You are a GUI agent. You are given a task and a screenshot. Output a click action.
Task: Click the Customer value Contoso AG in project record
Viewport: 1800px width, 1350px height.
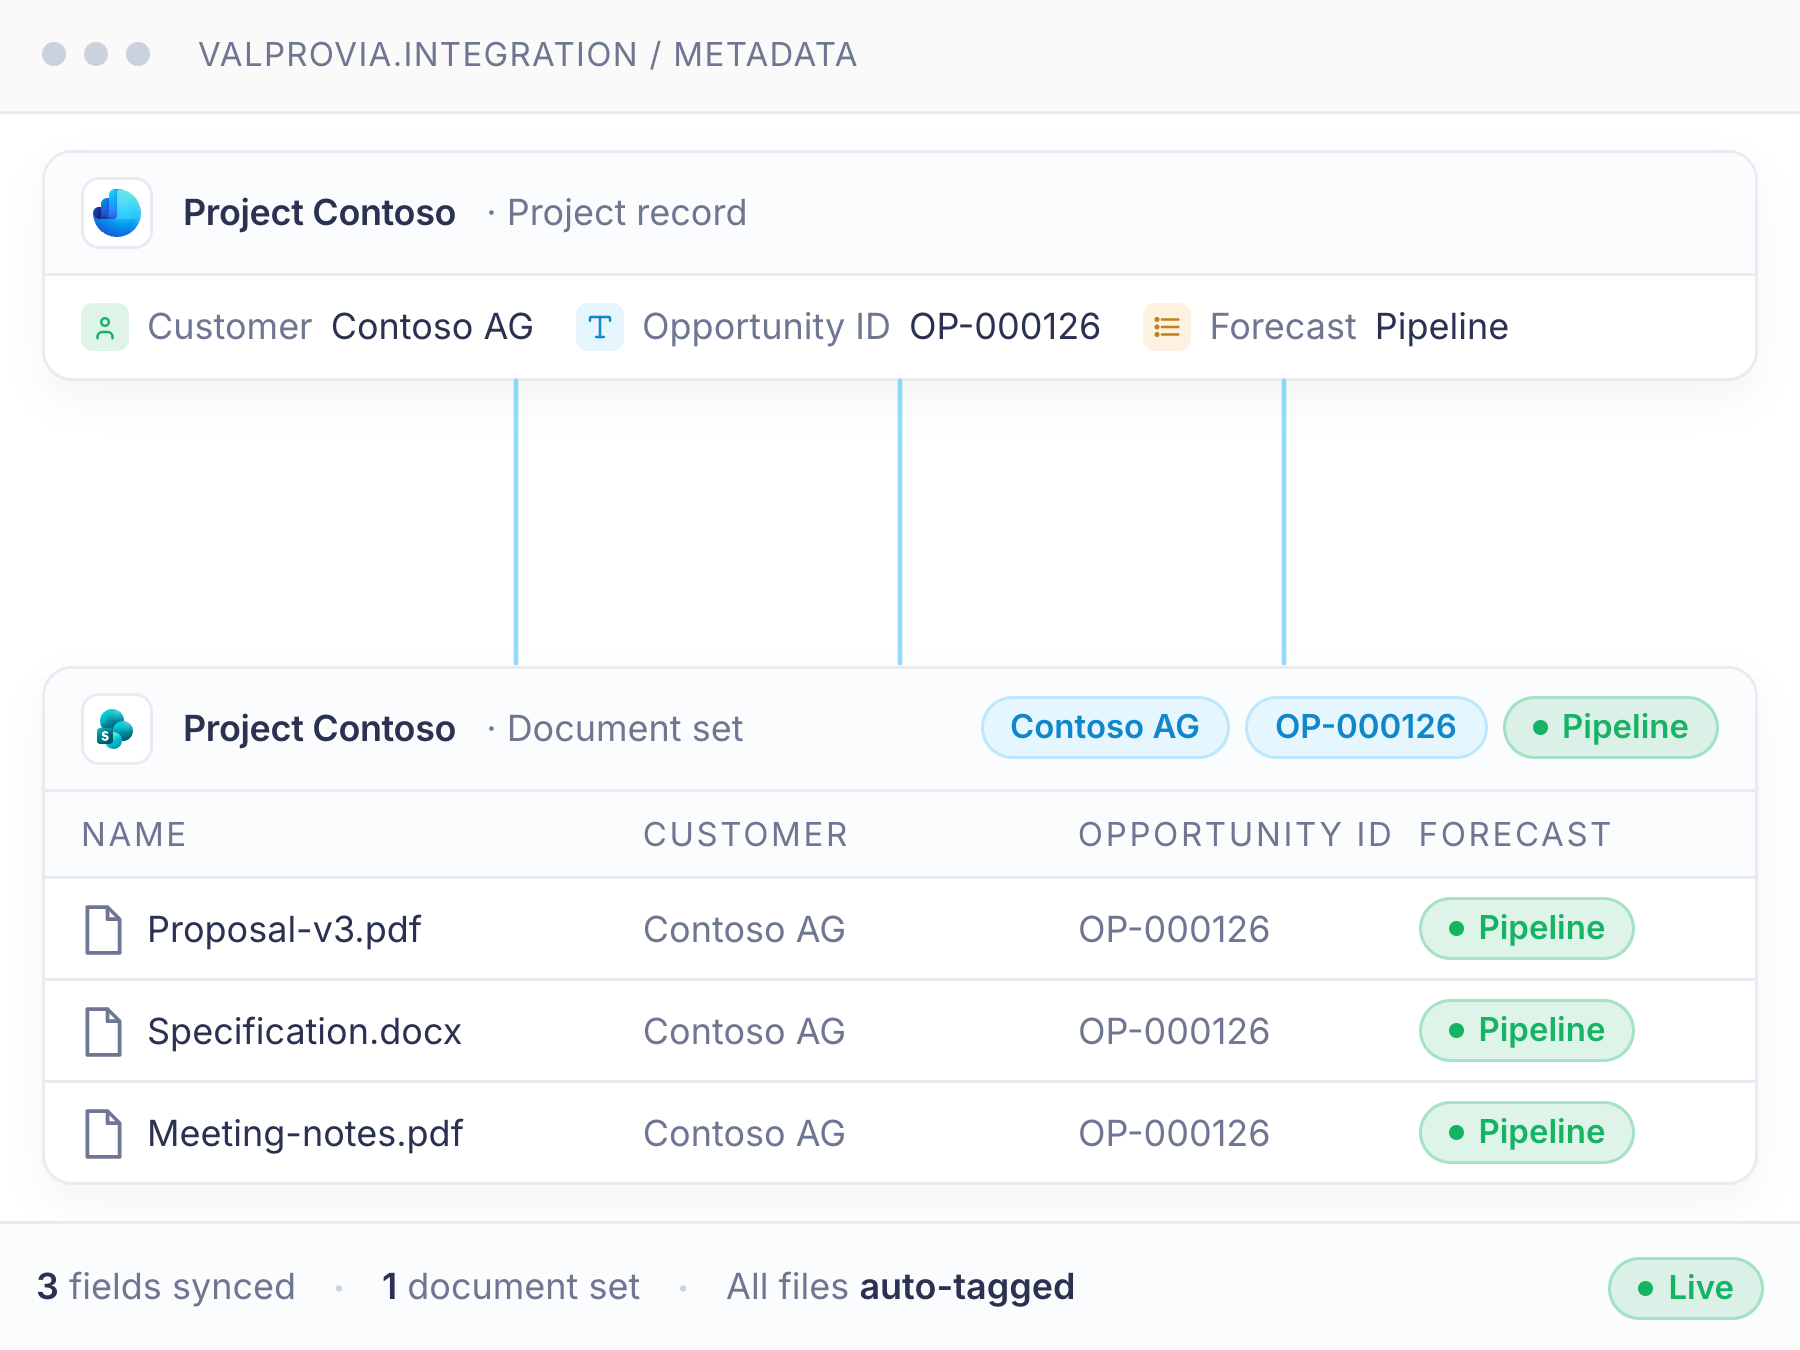(x=433, y=327)
